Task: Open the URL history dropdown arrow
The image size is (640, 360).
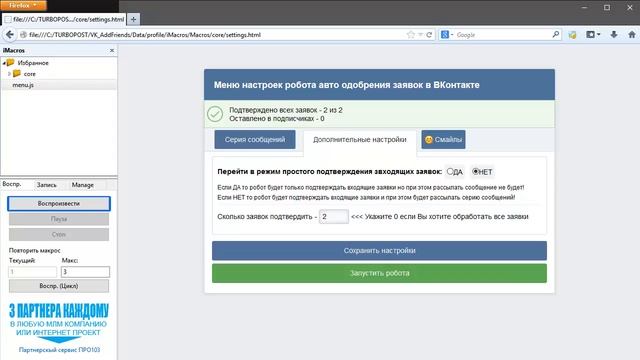Action: click(420, 35)
